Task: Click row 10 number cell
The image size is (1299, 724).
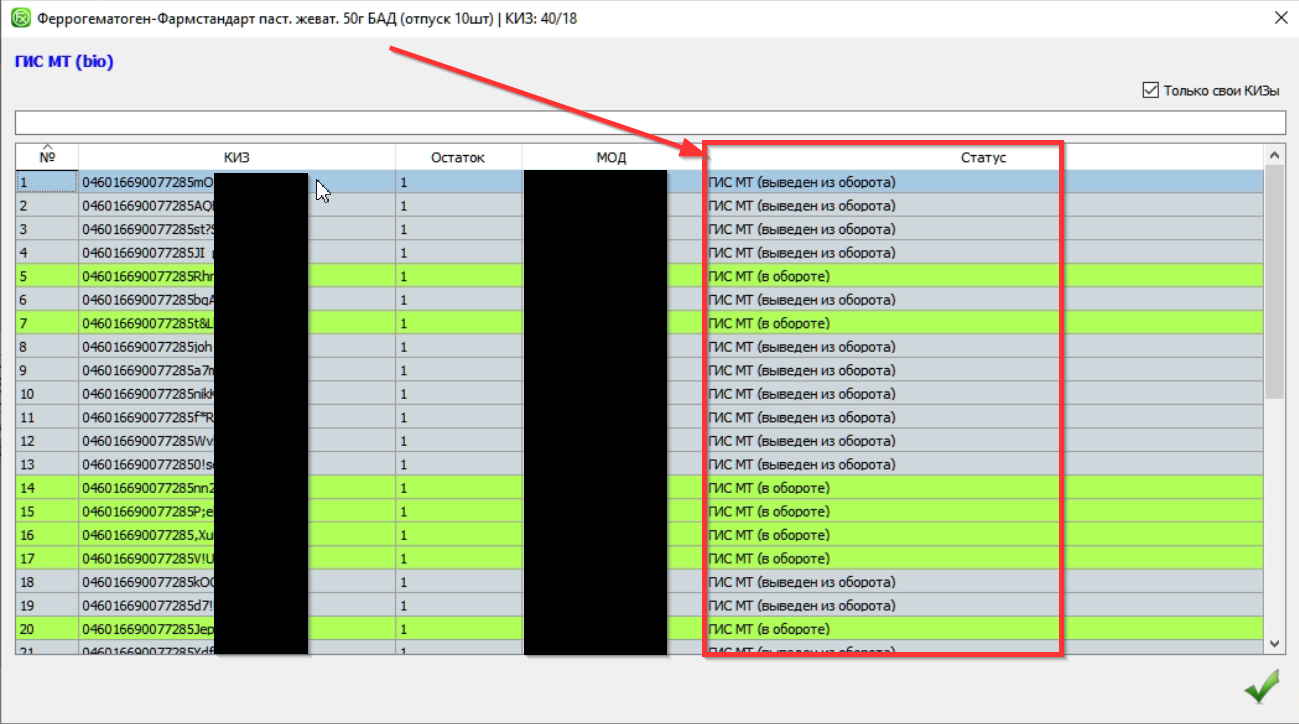Action: [46, 394]
